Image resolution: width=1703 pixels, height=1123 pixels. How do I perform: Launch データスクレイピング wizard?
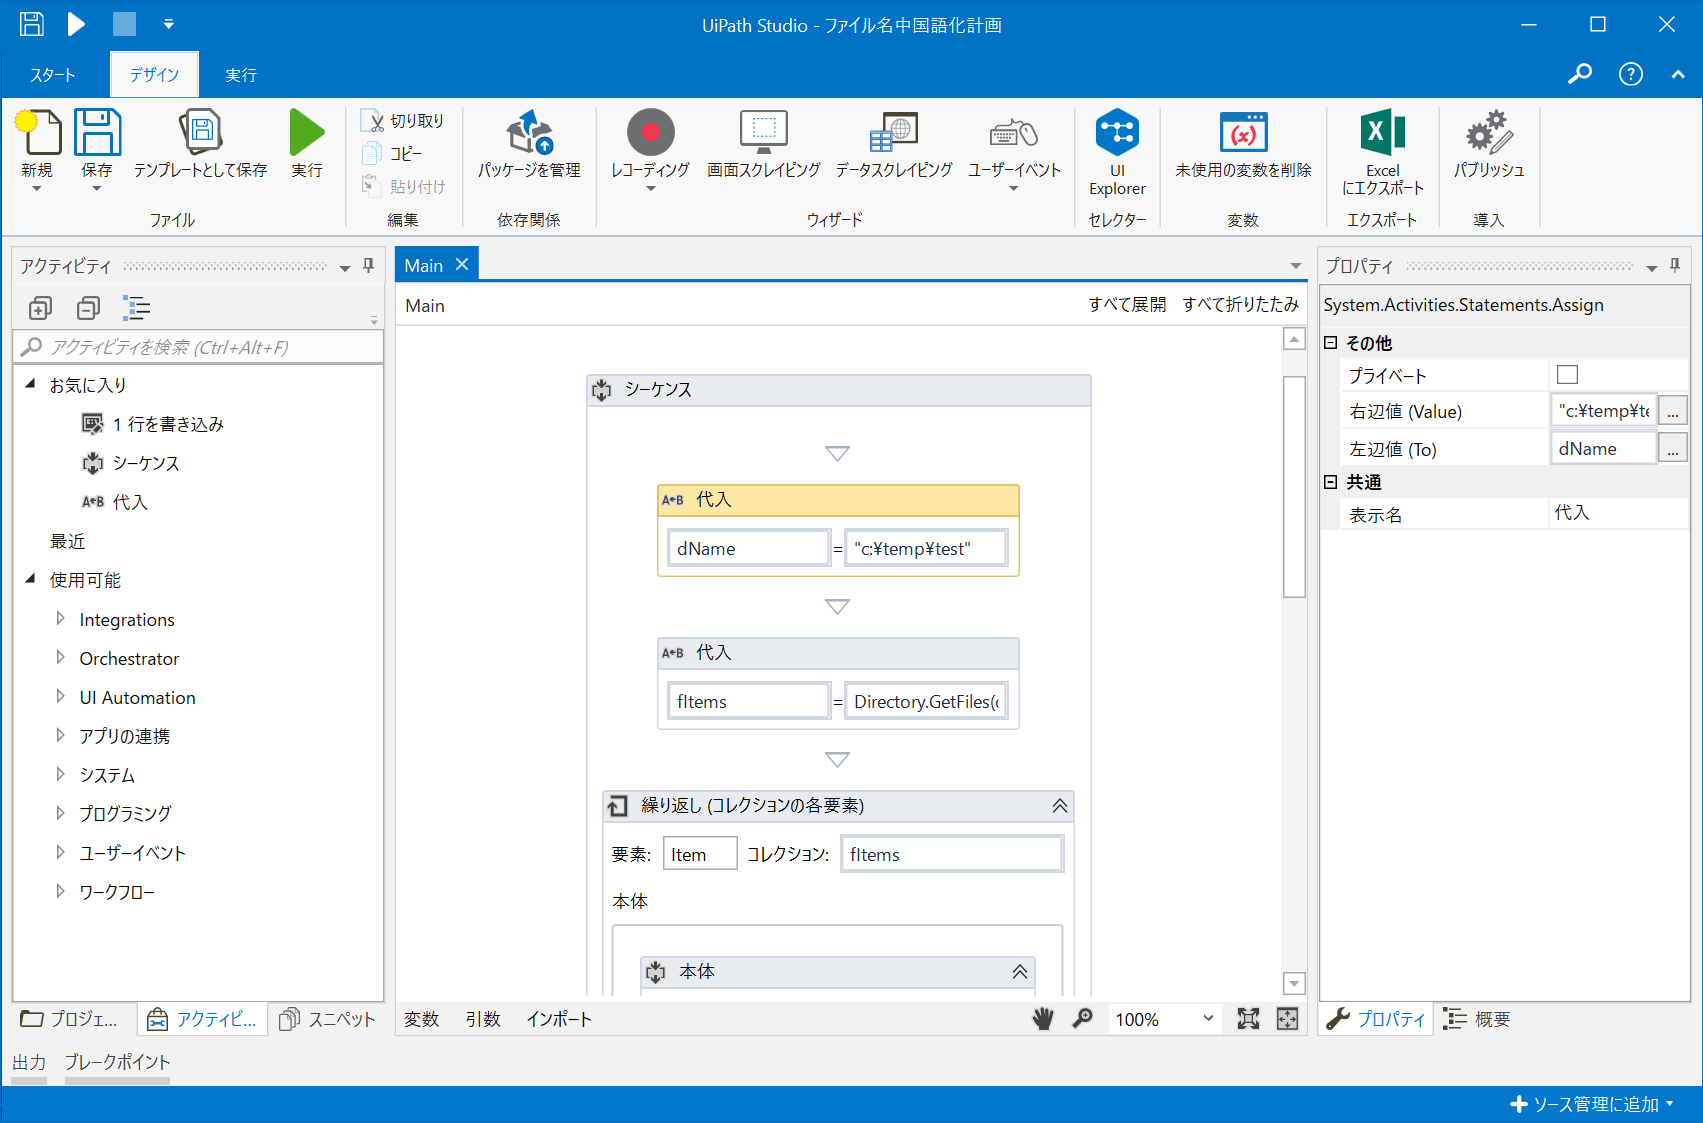[x=894, y=133]
